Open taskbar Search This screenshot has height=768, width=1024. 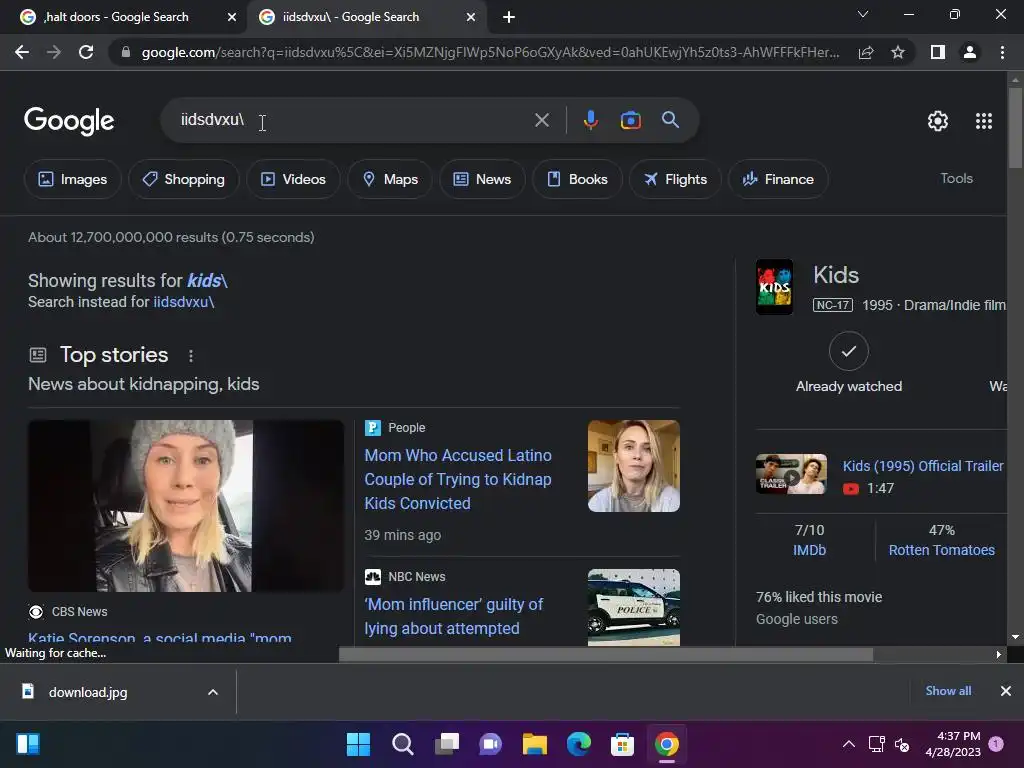tap(402, 744)
